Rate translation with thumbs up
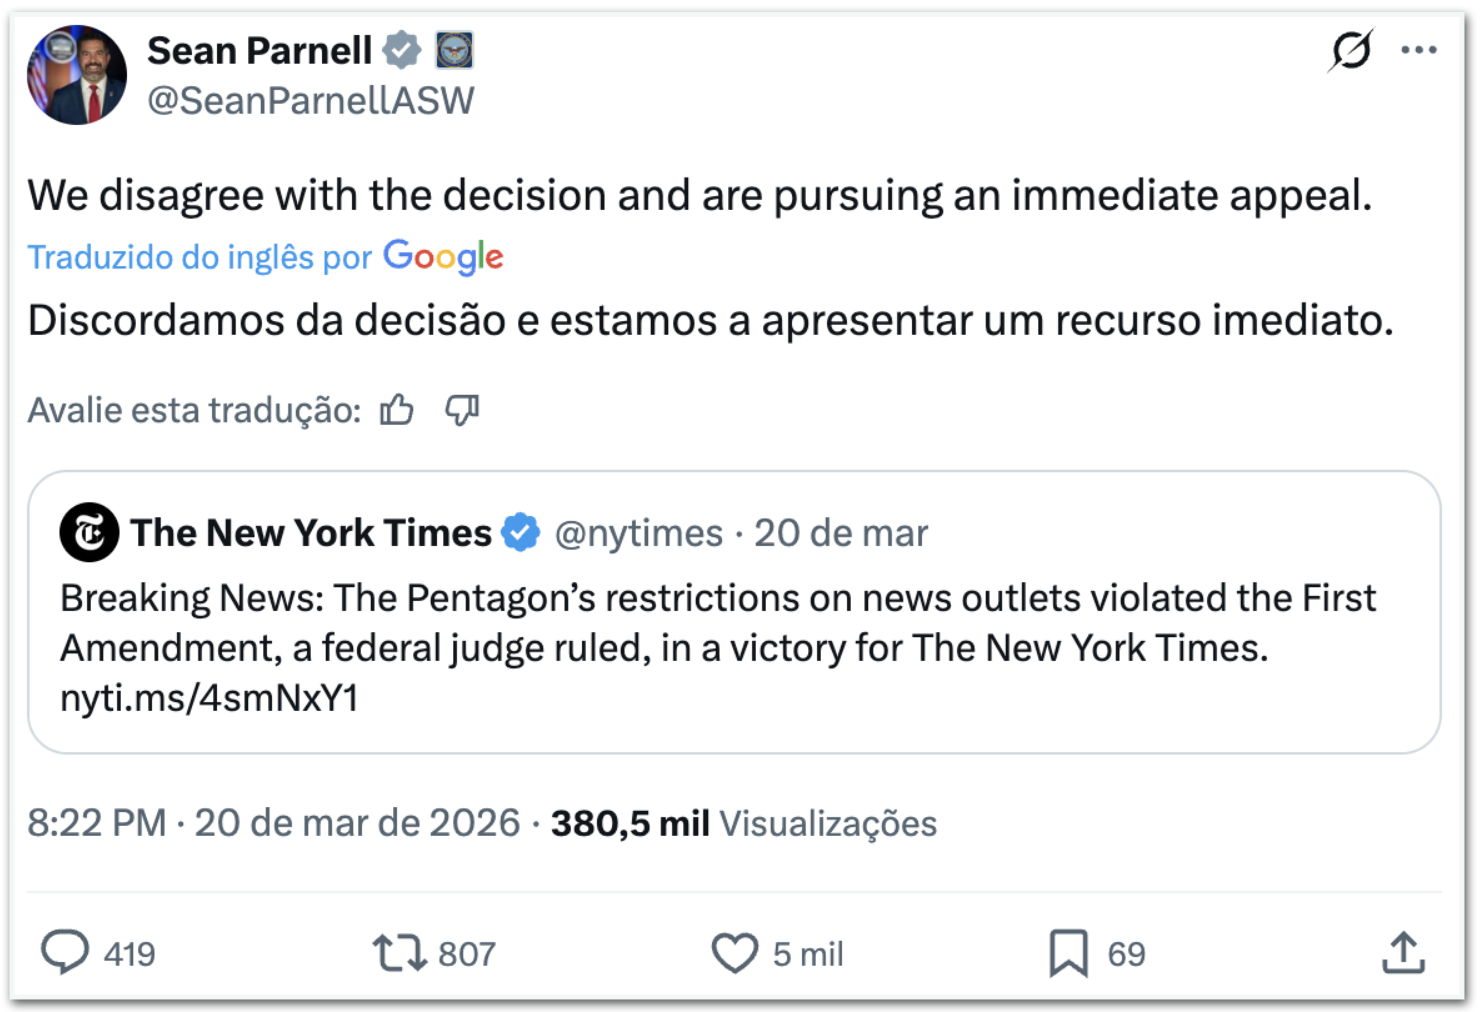Screen dimensions: 1480x1012 point(397,410)
